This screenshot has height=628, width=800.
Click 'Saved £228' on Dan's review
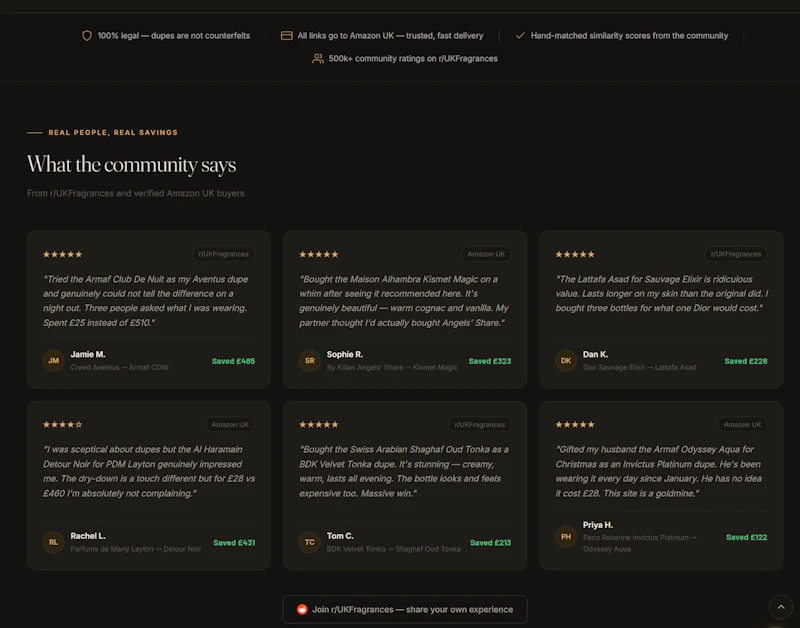tap(746, 361)
